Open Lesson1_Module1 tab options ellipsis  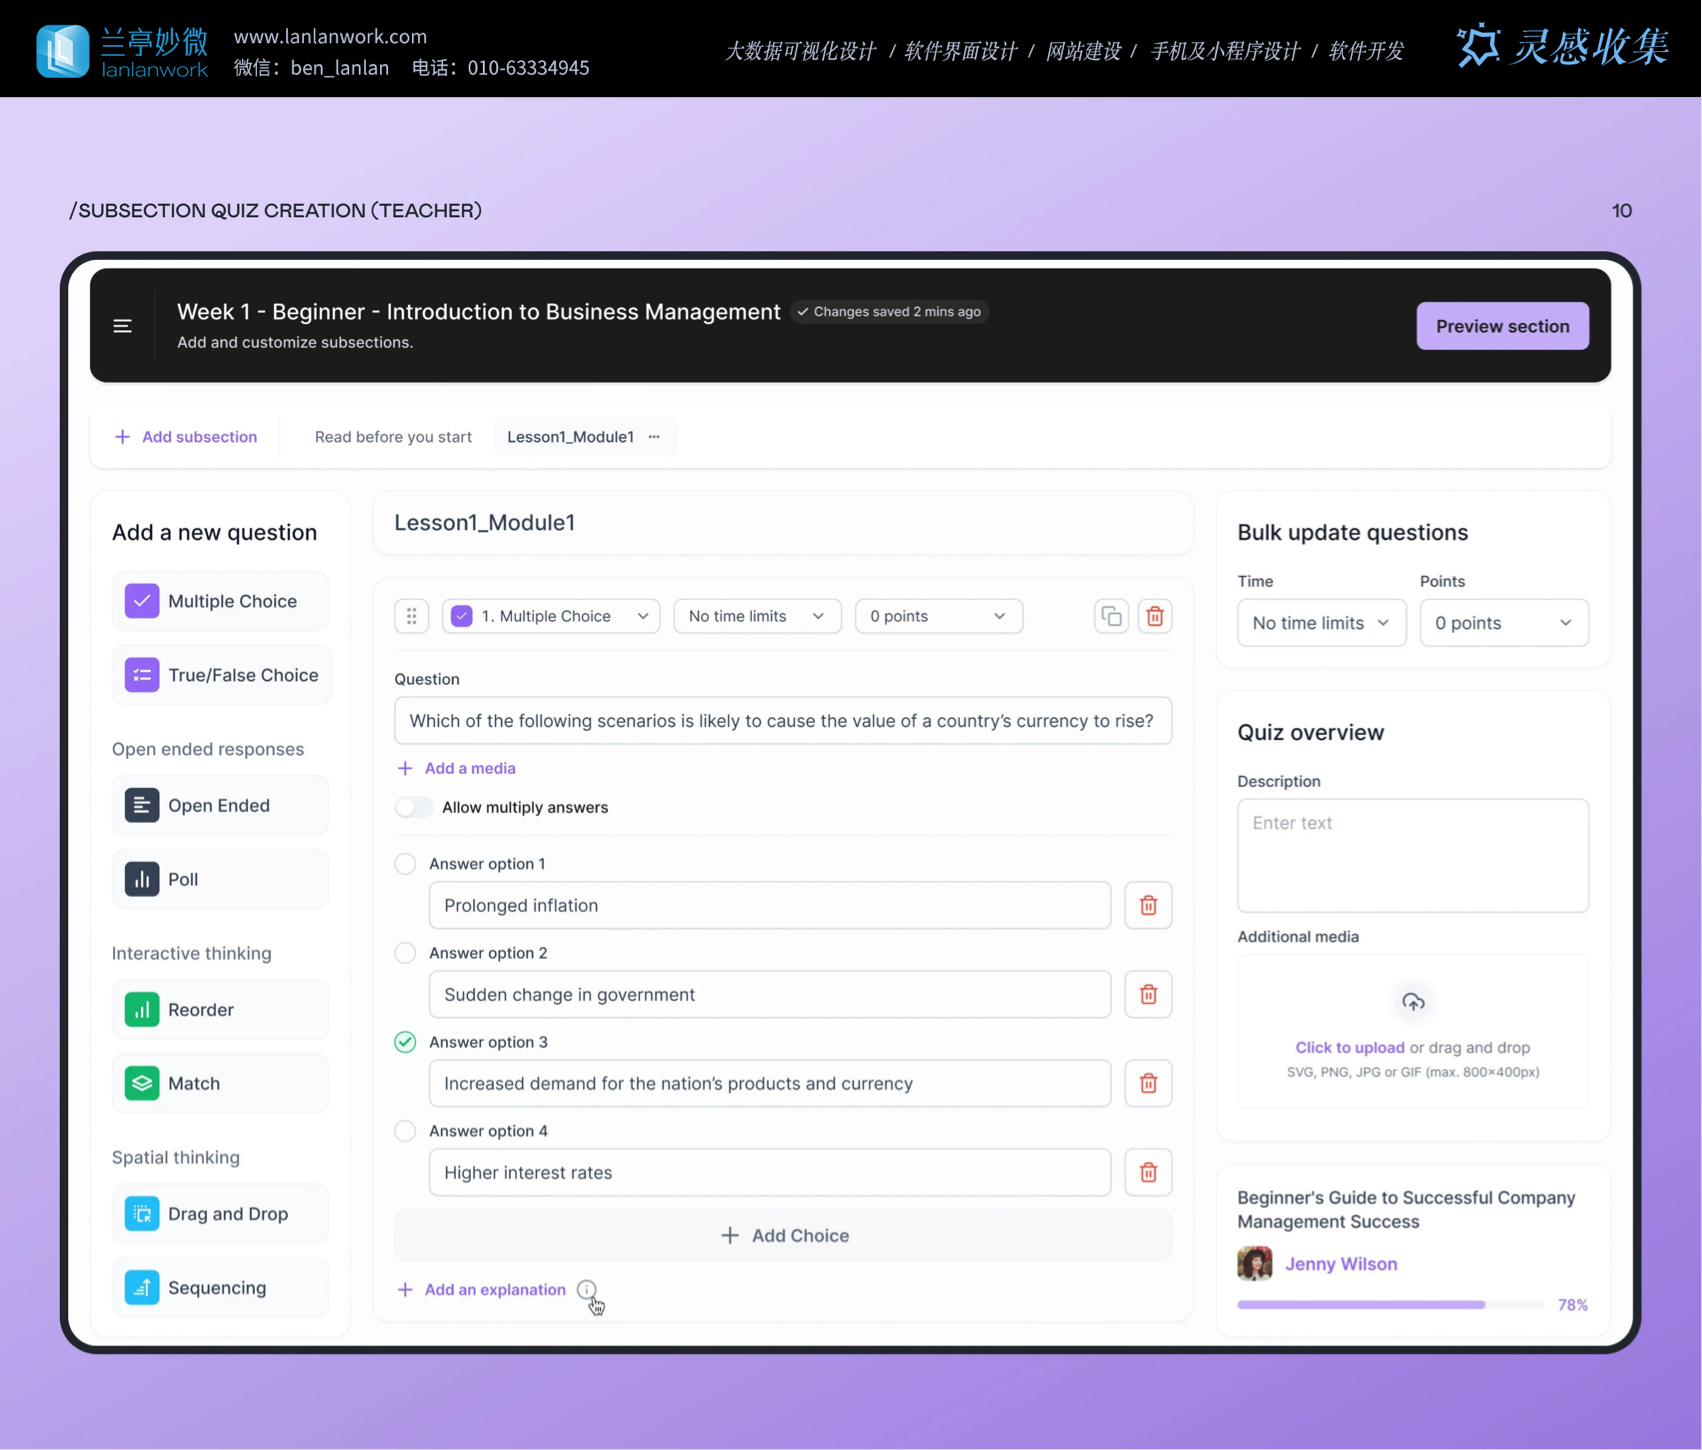654,437
